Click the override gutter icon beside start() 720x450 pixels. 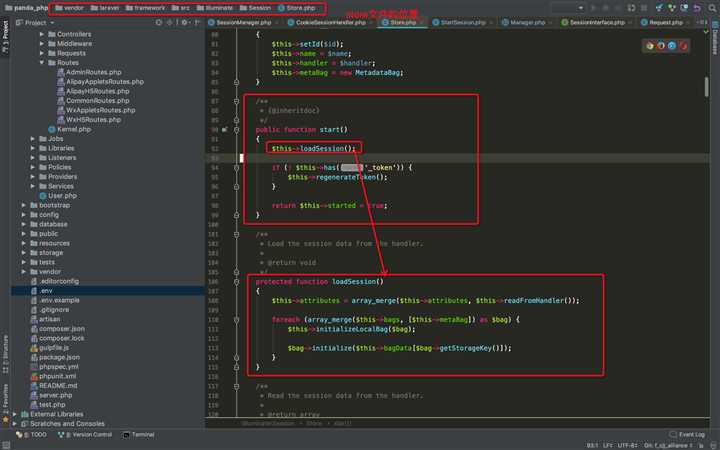tap(225, 130)
